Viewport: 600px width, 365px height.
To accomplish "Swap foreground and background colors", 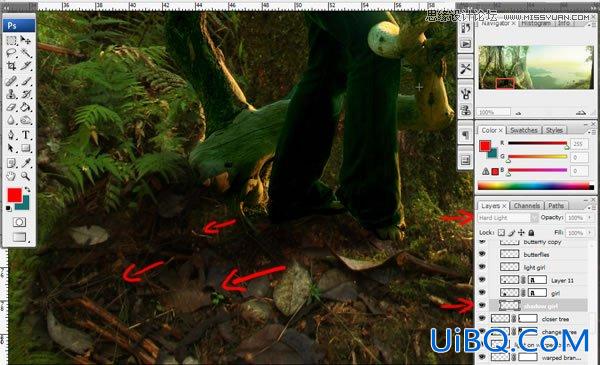I will [x=27, y=189].
